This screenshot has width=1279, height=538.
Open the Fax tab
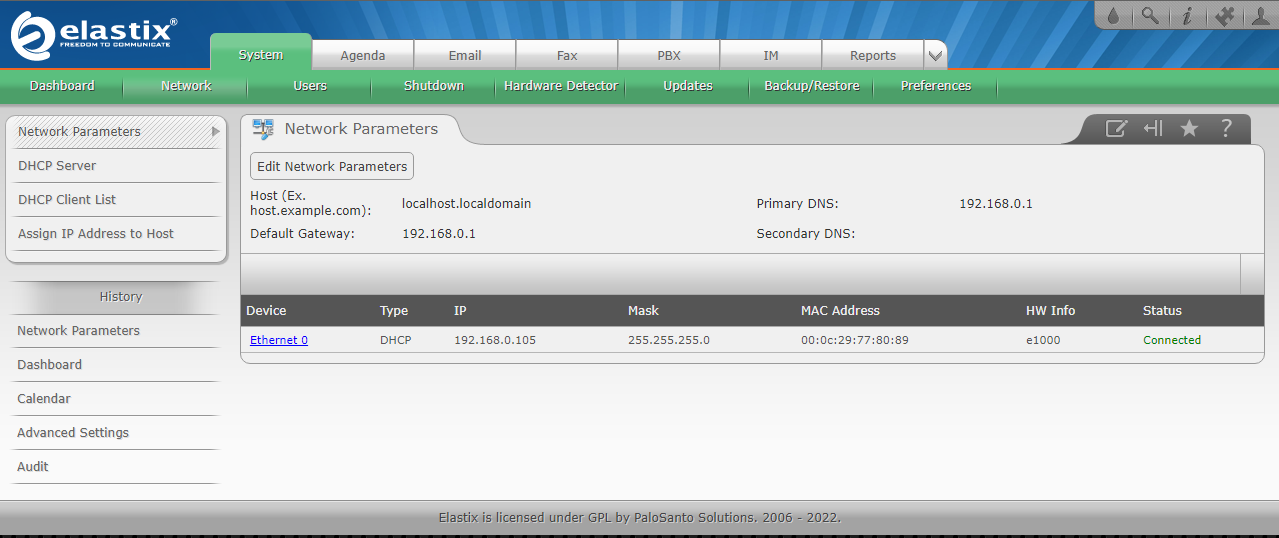(567, 55)
